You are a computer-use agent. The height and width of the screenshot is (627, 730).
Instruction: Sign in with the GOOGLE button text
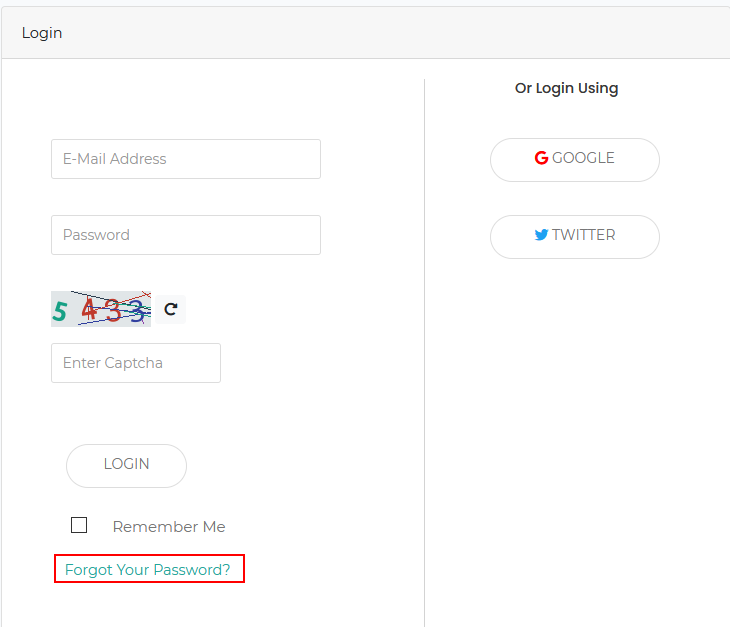pos(583,158)
